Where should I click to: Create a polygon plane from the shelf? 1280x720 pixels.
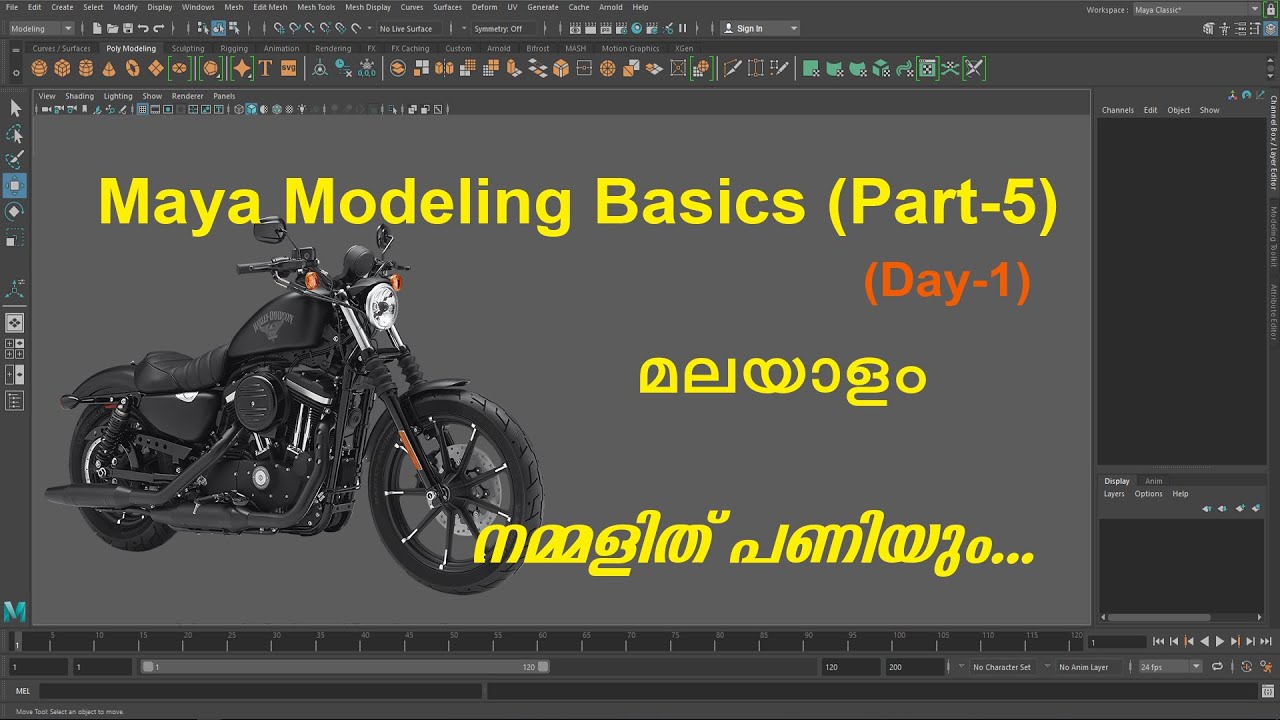[x=156, y=69]
